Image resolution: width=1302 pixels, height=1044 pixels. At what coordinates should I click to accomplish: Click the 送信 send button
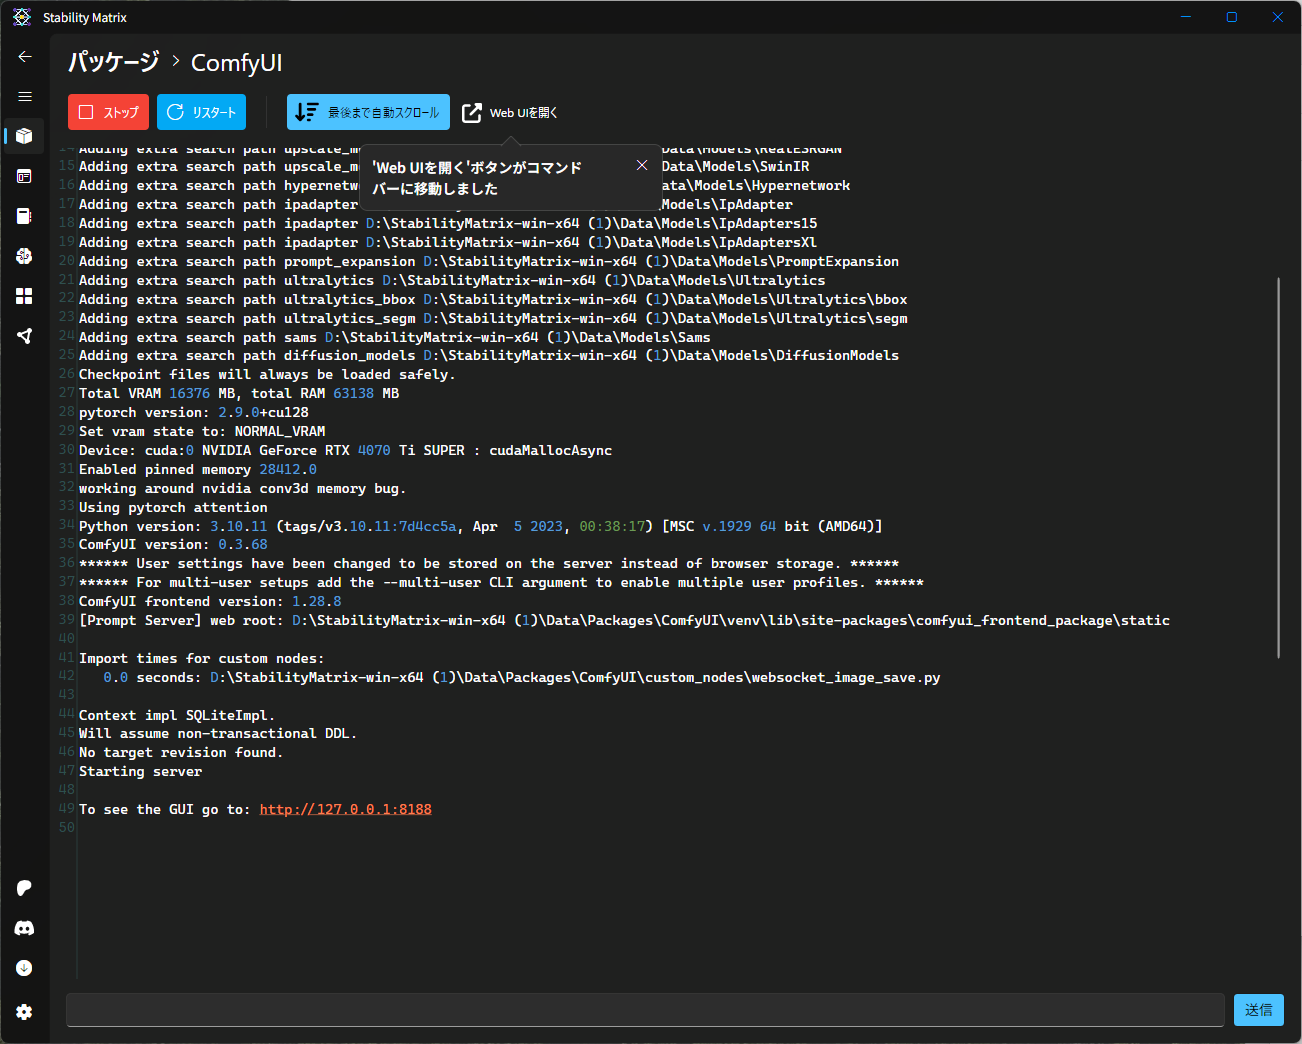(x=1258, y=1010)
